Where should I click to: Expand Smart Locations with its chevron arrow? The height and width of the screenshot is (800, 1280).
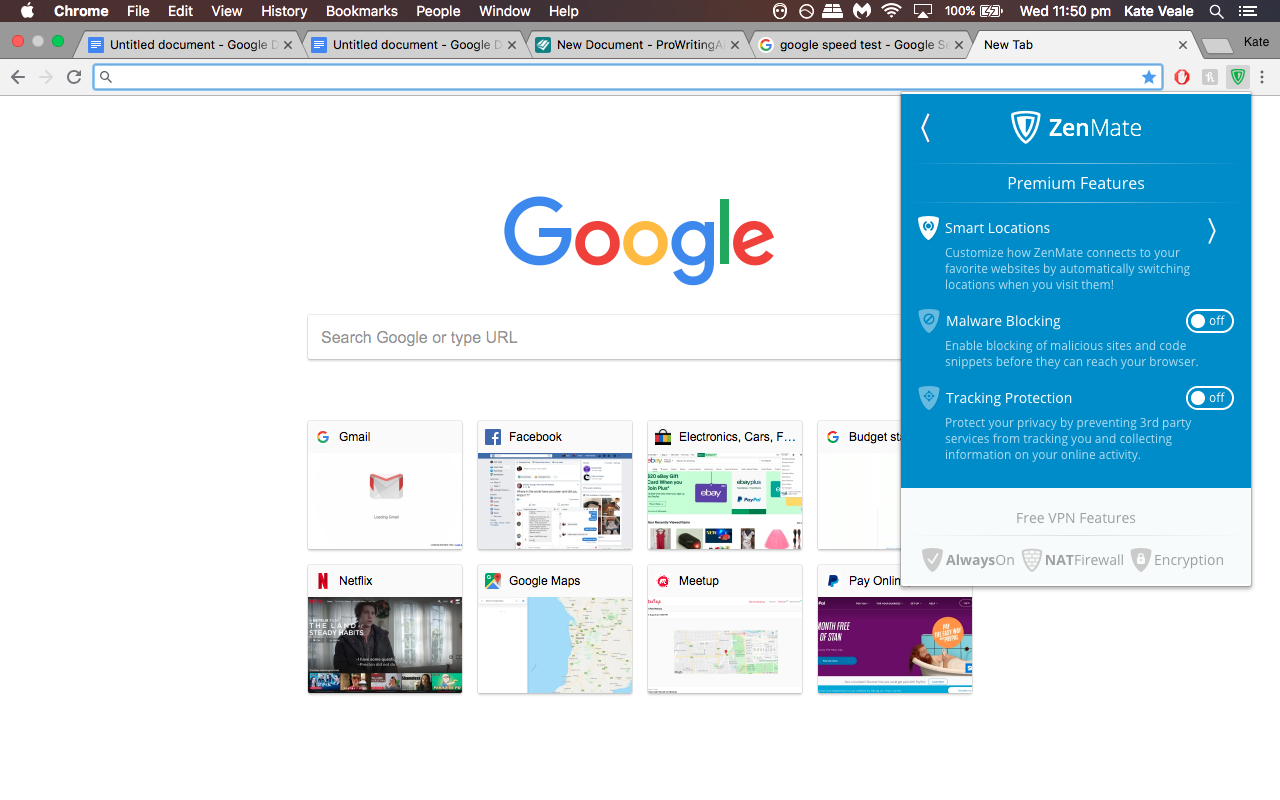point(1211,230)
